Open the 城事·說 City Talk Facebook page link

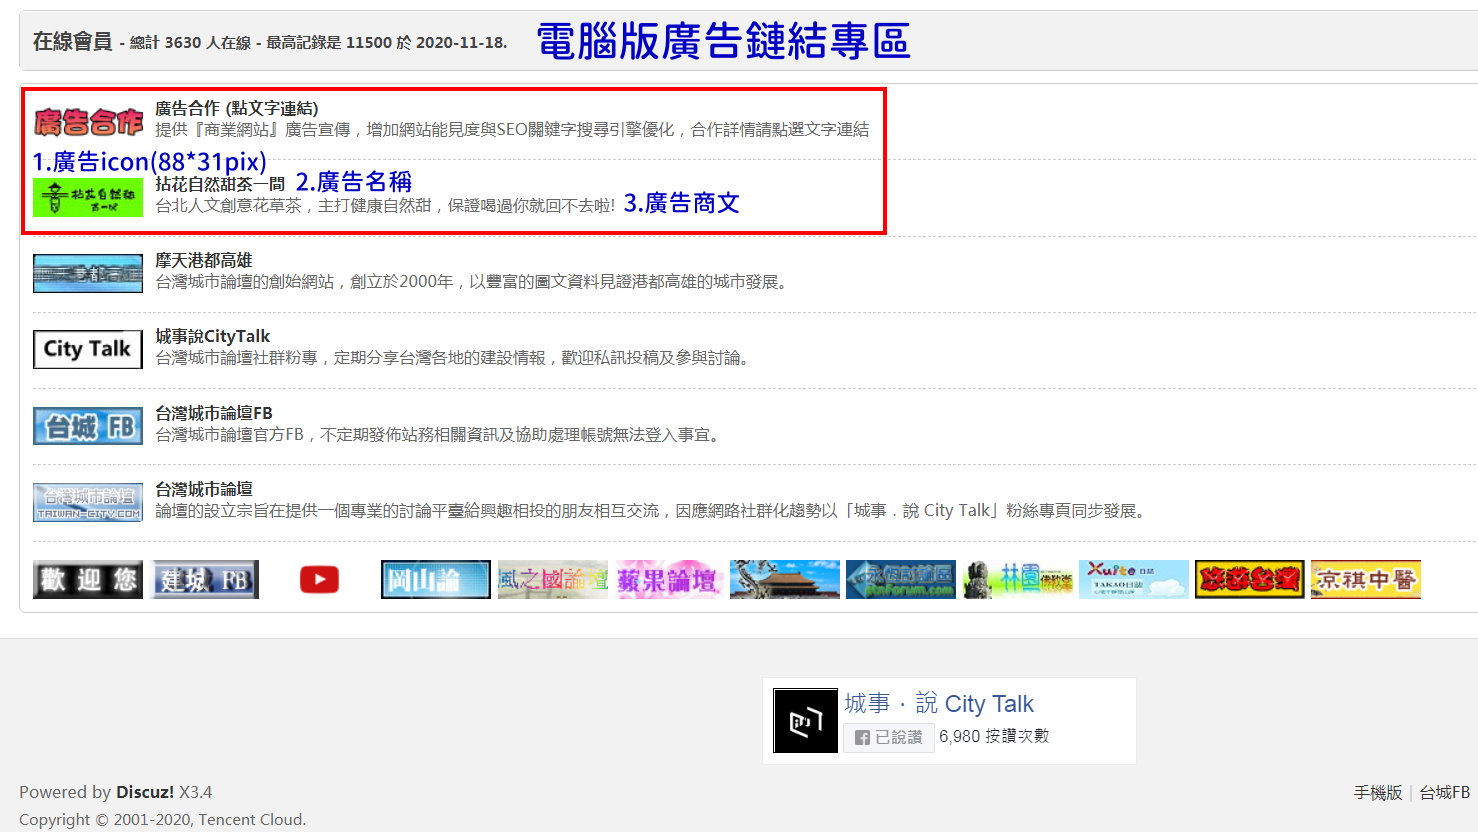click(x=939, y=704)
